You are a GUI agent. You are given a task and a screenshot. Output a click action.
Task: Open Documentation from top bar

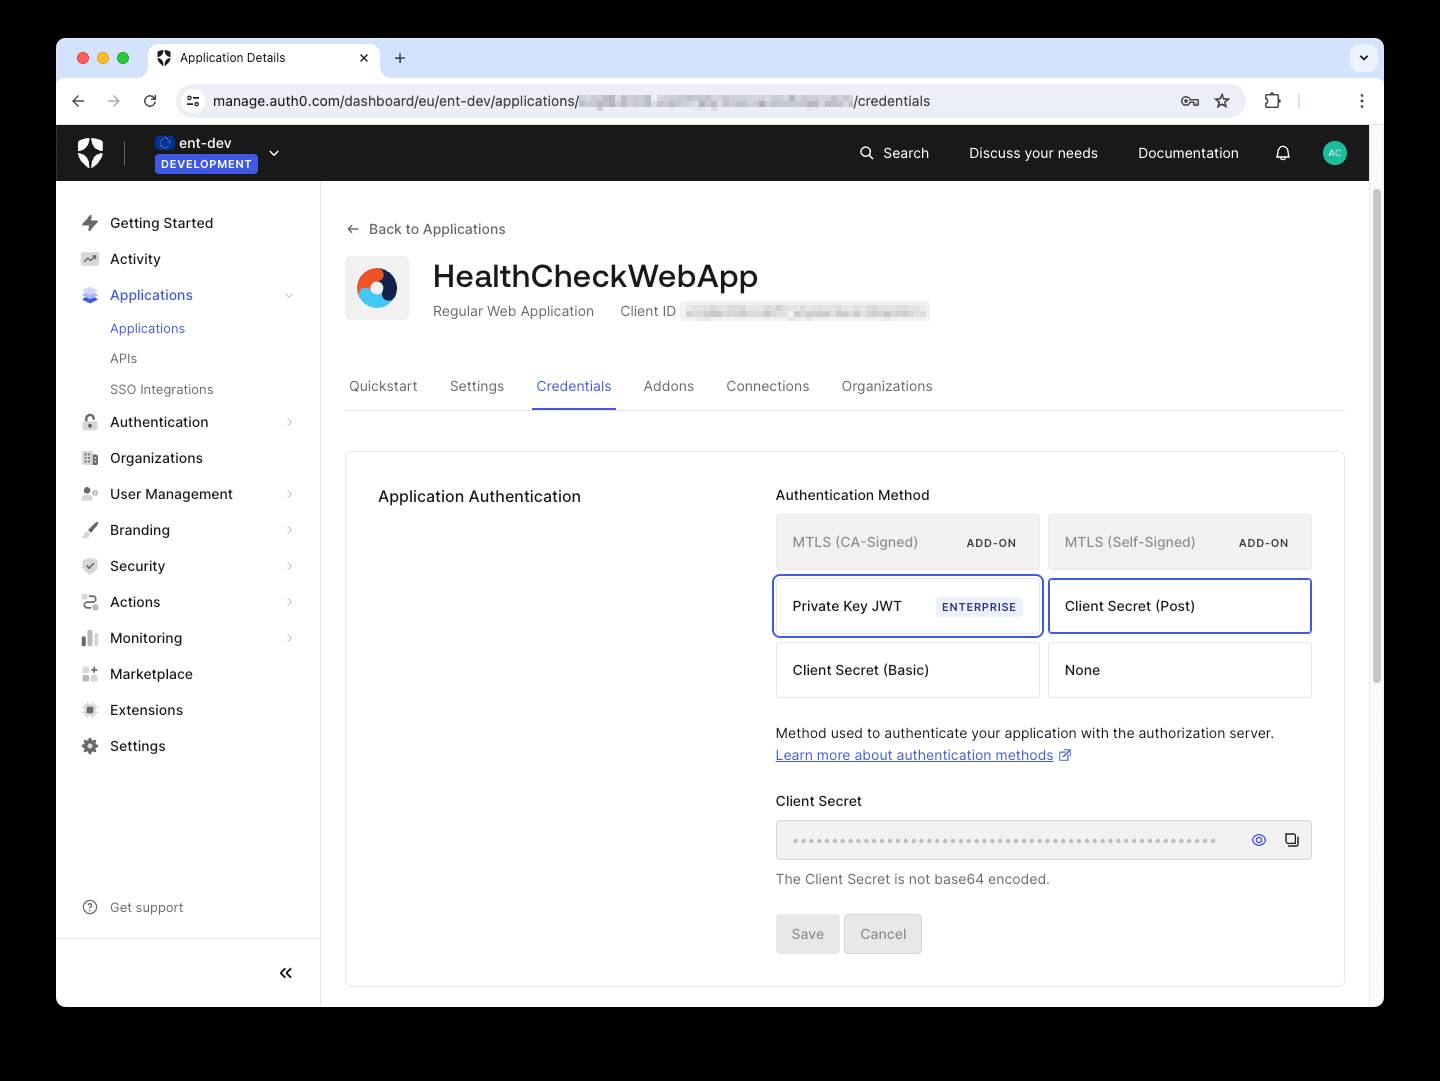tap(1188, 153)
